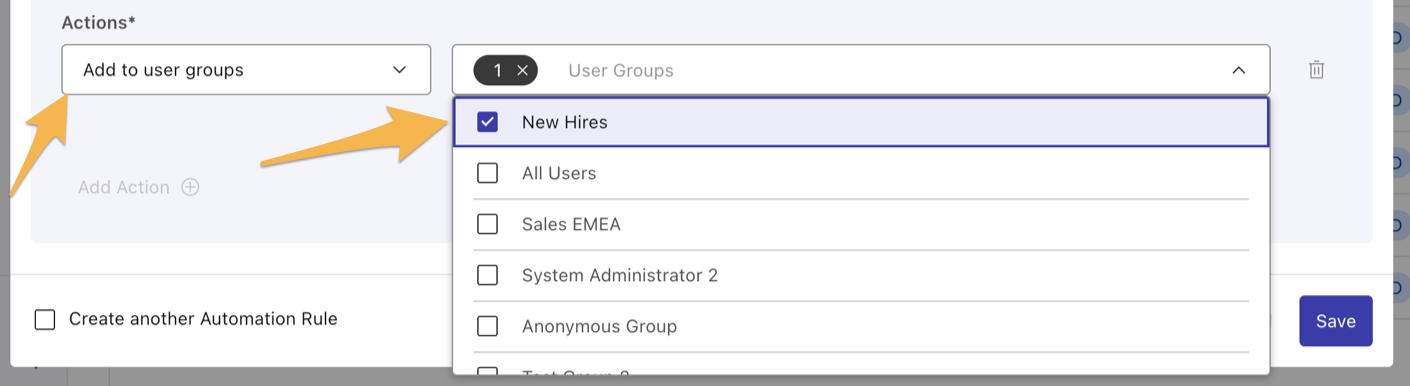This screenshot has width=1410, height=386.
Task: Select the Anonymous Group option text
Action: [x=599, y=326]
